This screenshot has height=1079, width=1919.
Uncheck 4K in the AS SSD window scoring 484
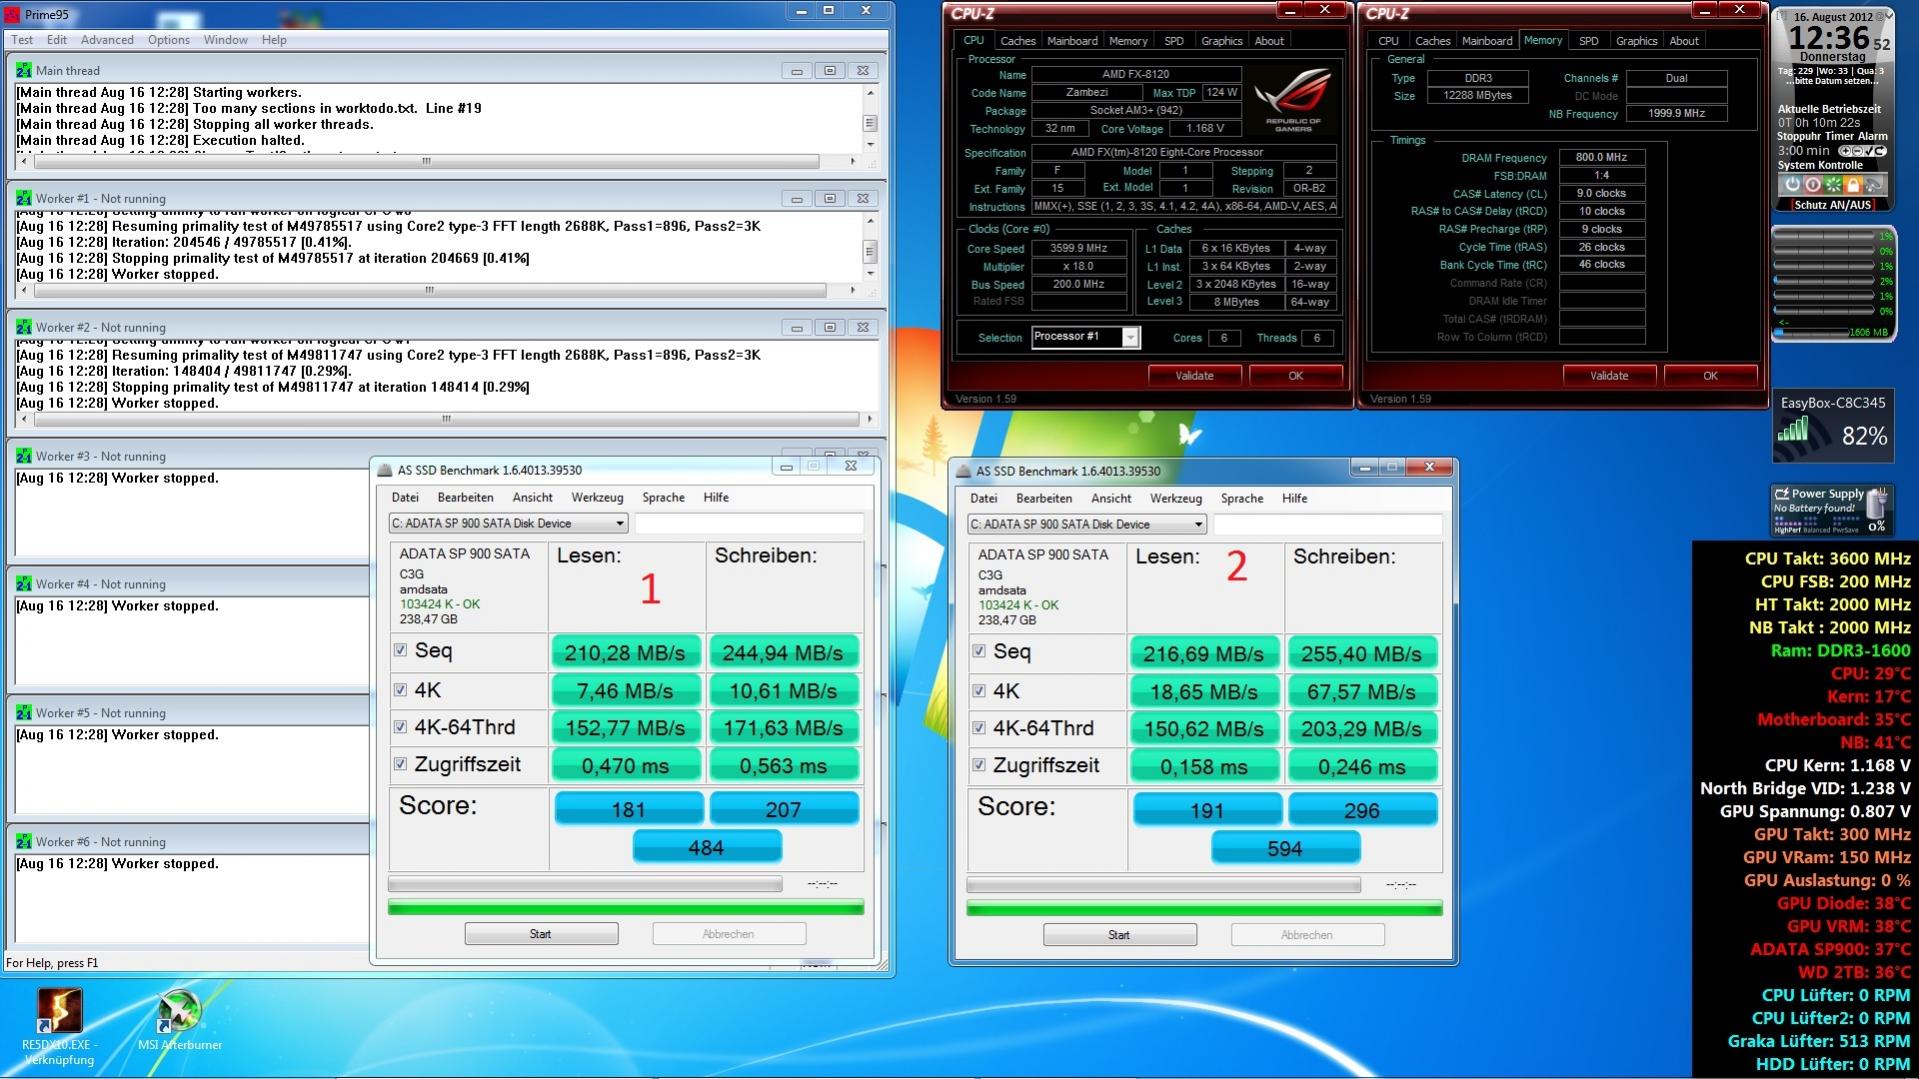401,690
